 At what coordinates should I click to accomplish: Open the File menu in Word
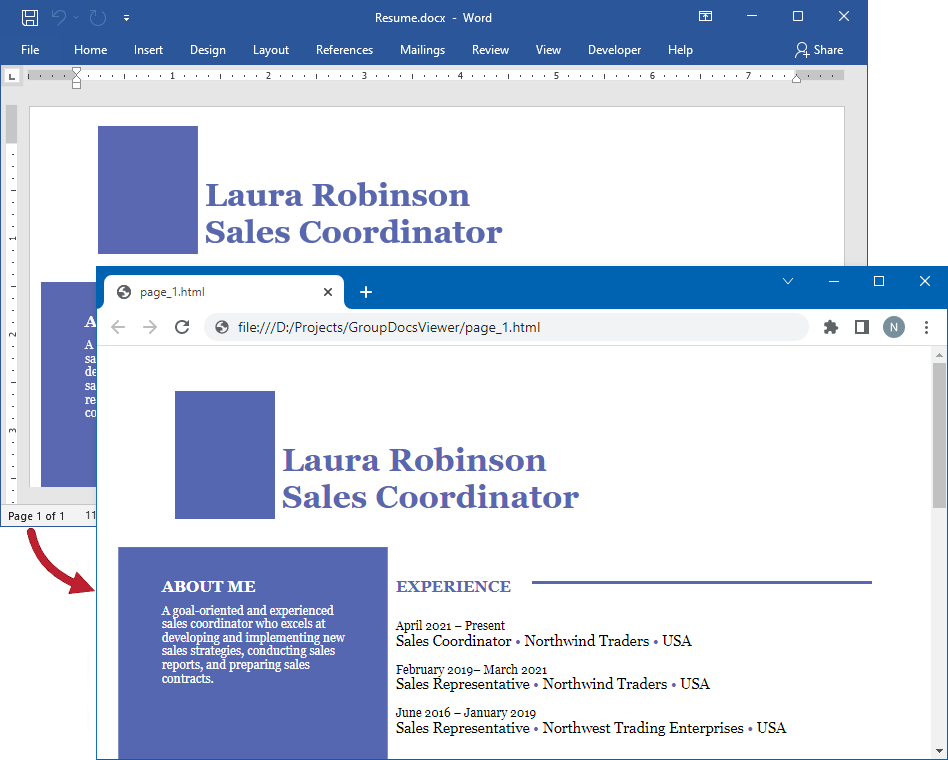click(30, 50)
